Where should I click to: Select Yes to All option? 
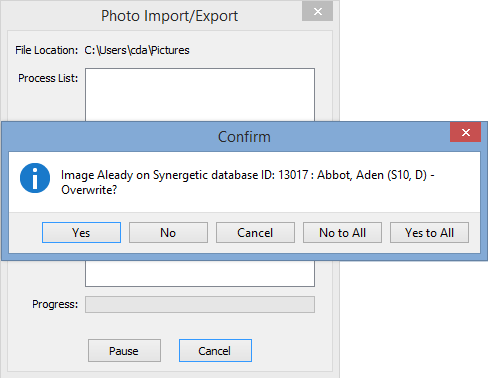(429, 232)
